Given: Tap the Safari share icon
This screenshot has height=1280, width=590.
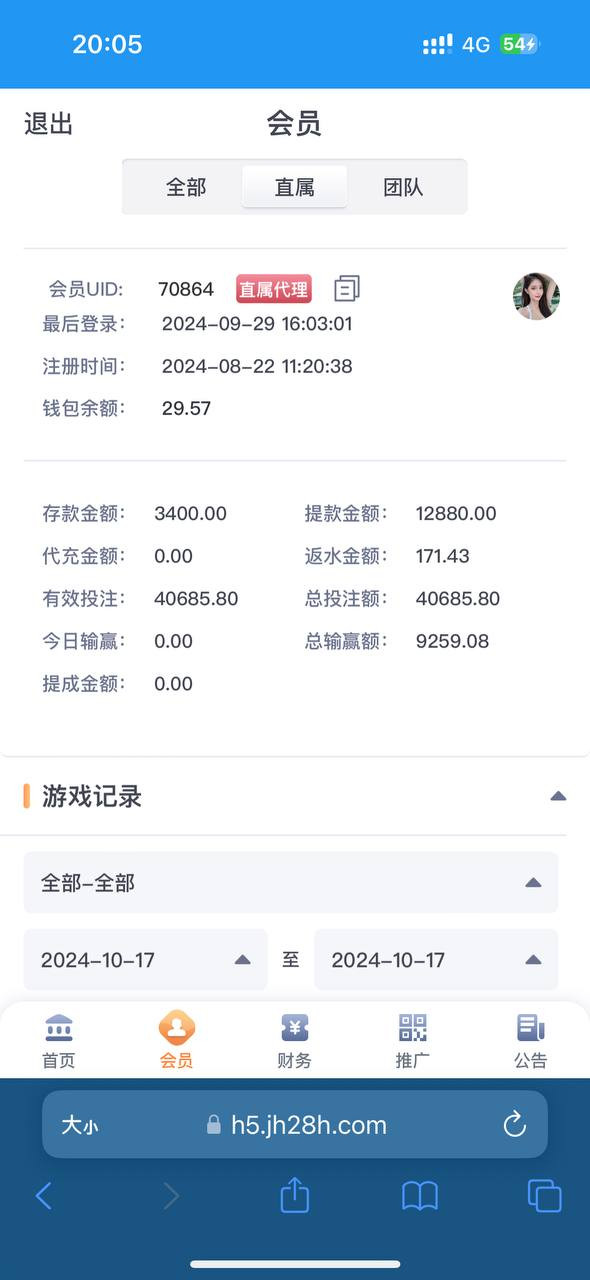Looking at the screenshot, I should [295, 1194].
